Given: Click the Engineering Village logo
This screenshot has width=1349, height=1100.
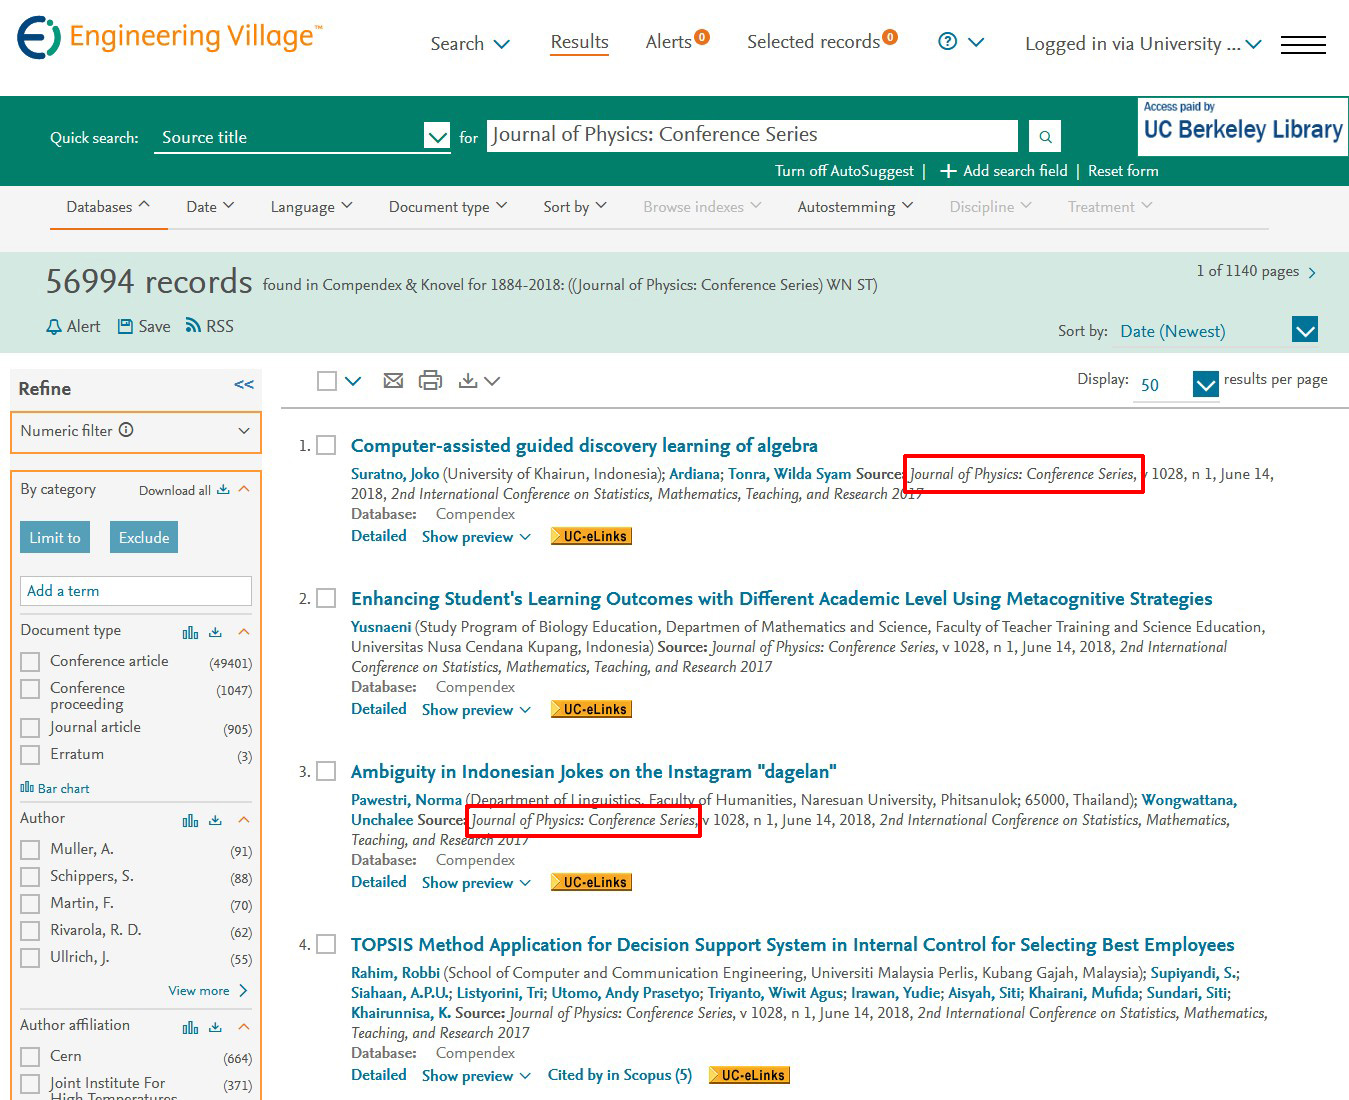Looking at the screenshot, I should coord(170,37).
